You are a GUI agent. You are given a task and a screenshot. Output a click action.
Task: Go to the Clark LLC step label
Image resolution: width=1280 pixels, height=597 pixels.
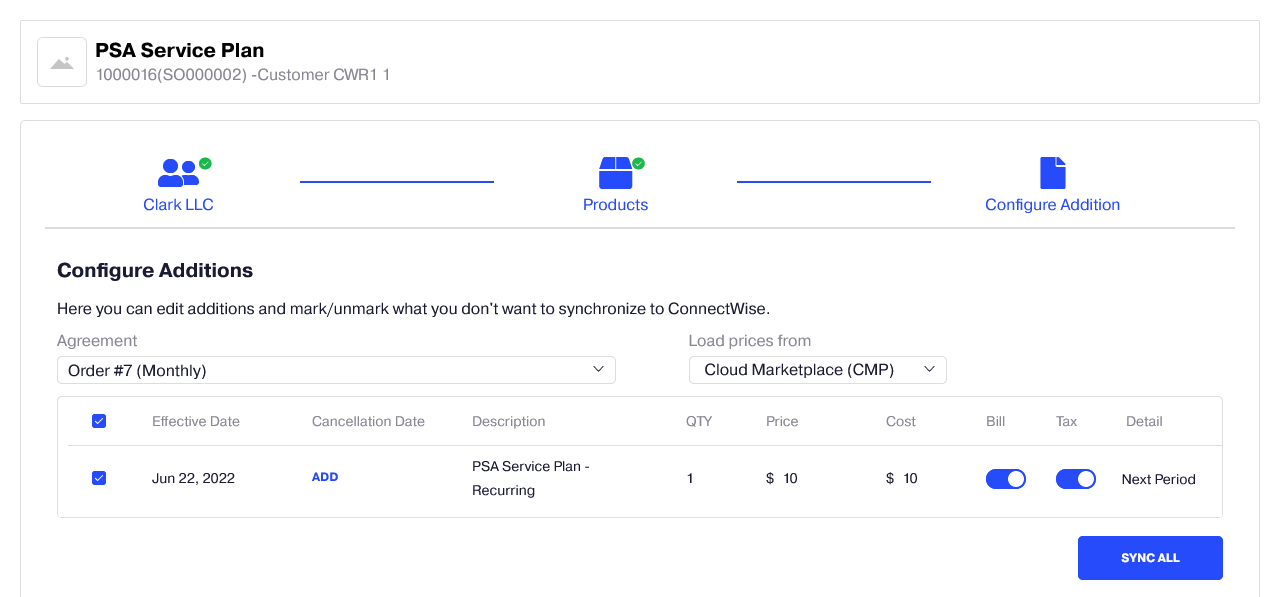(x=178, y=205)
